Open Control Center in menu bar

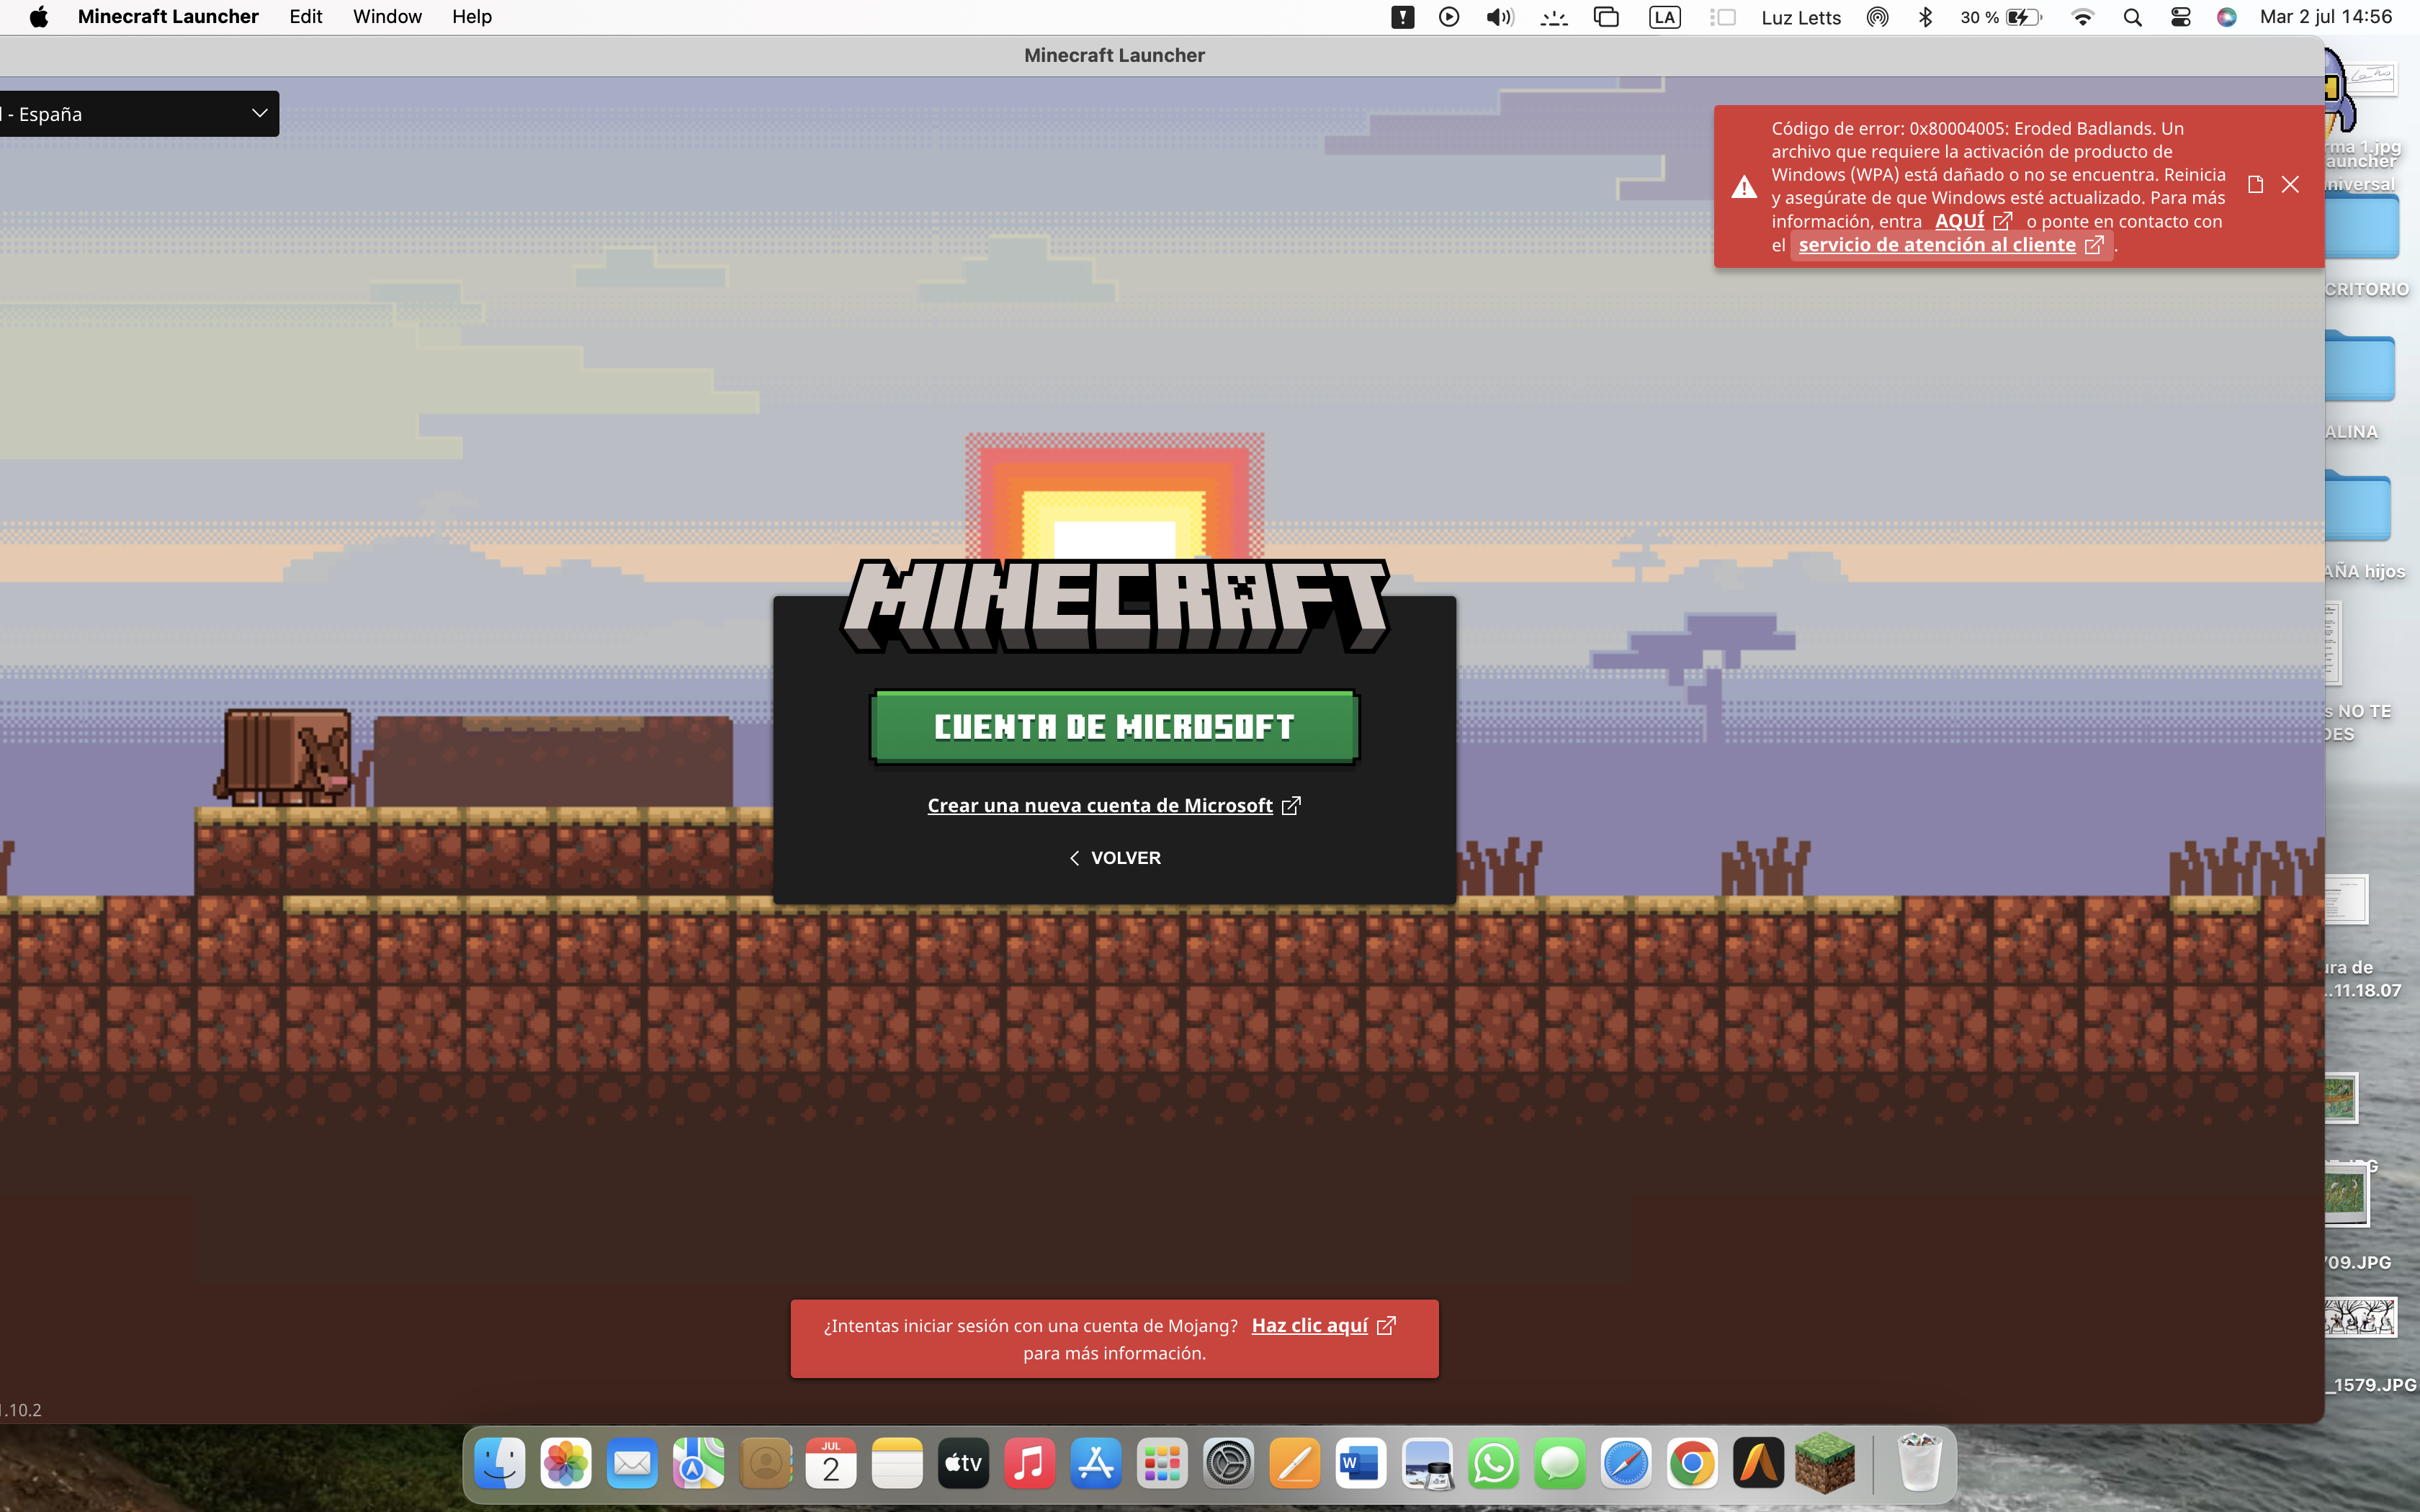[x=2180, y=17]
